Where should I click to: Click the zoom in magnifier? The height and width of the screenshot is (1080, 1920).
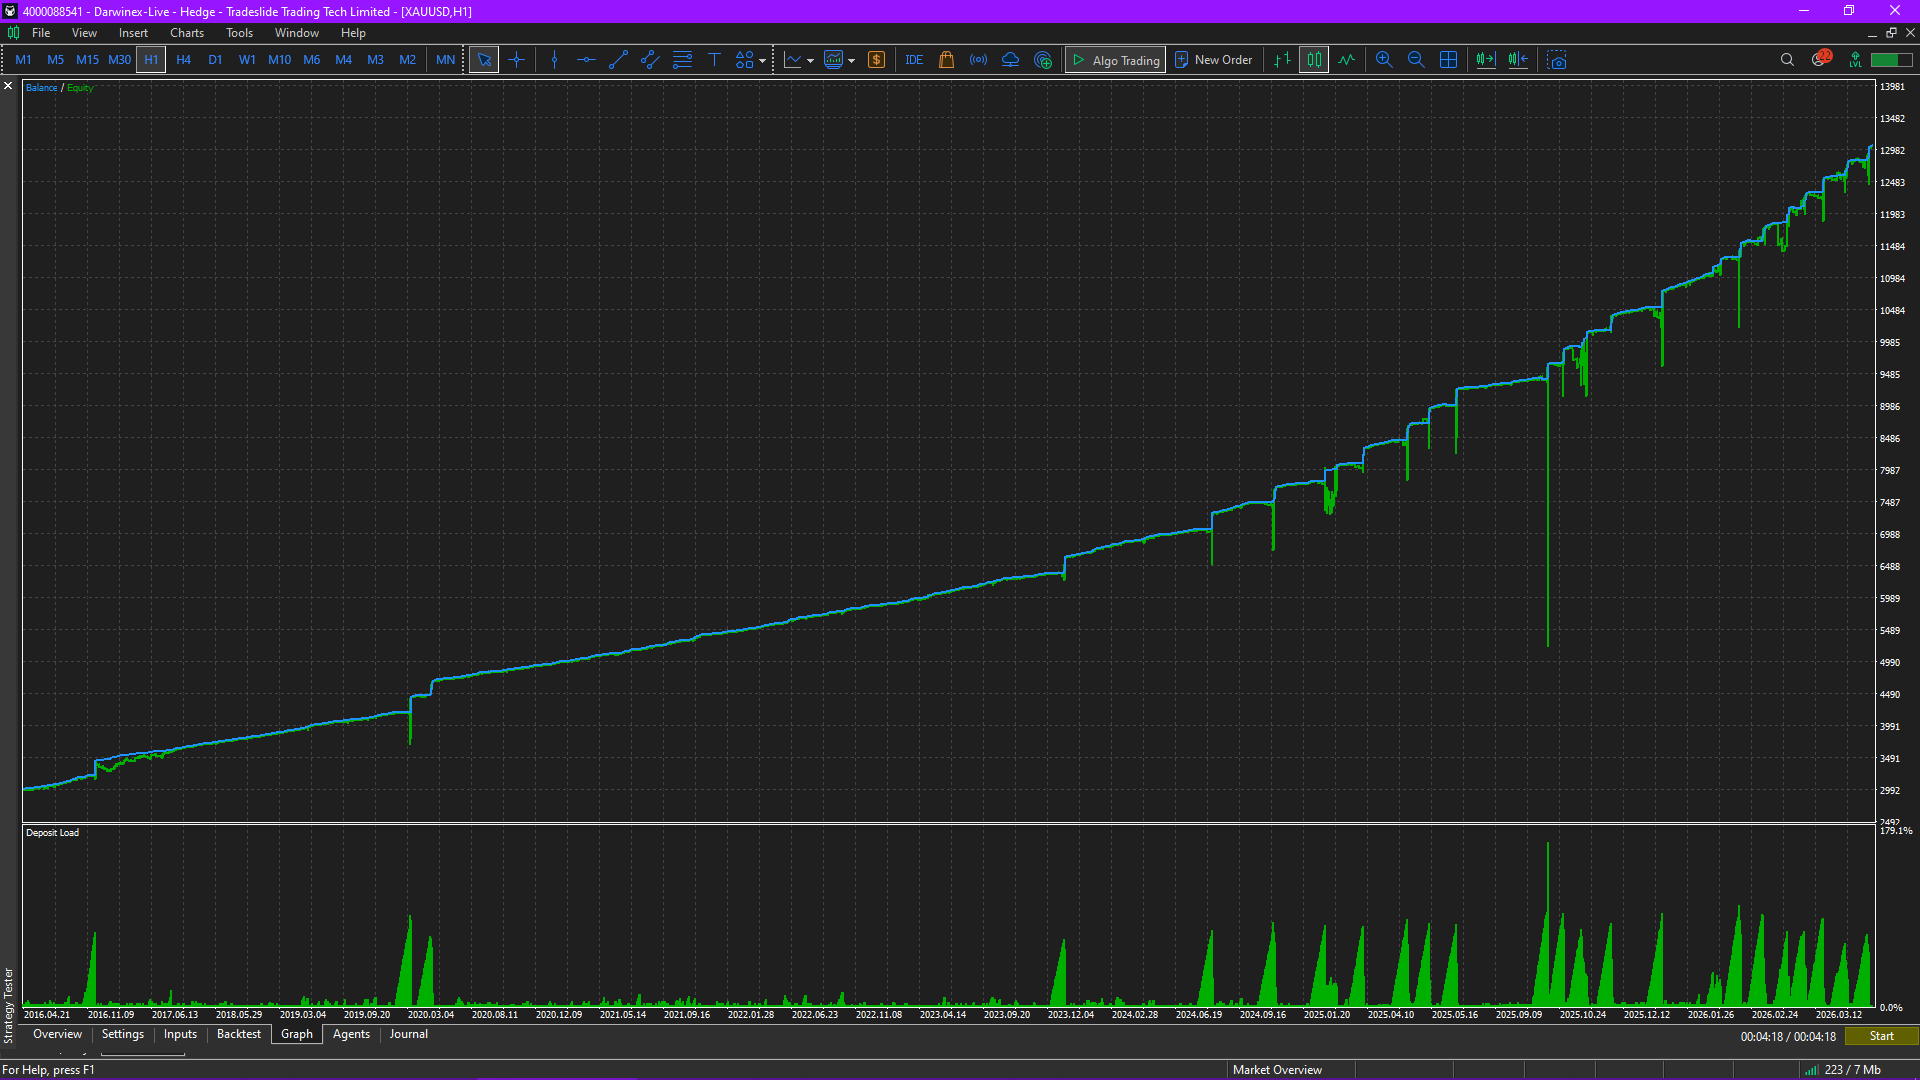point(1384,60)
